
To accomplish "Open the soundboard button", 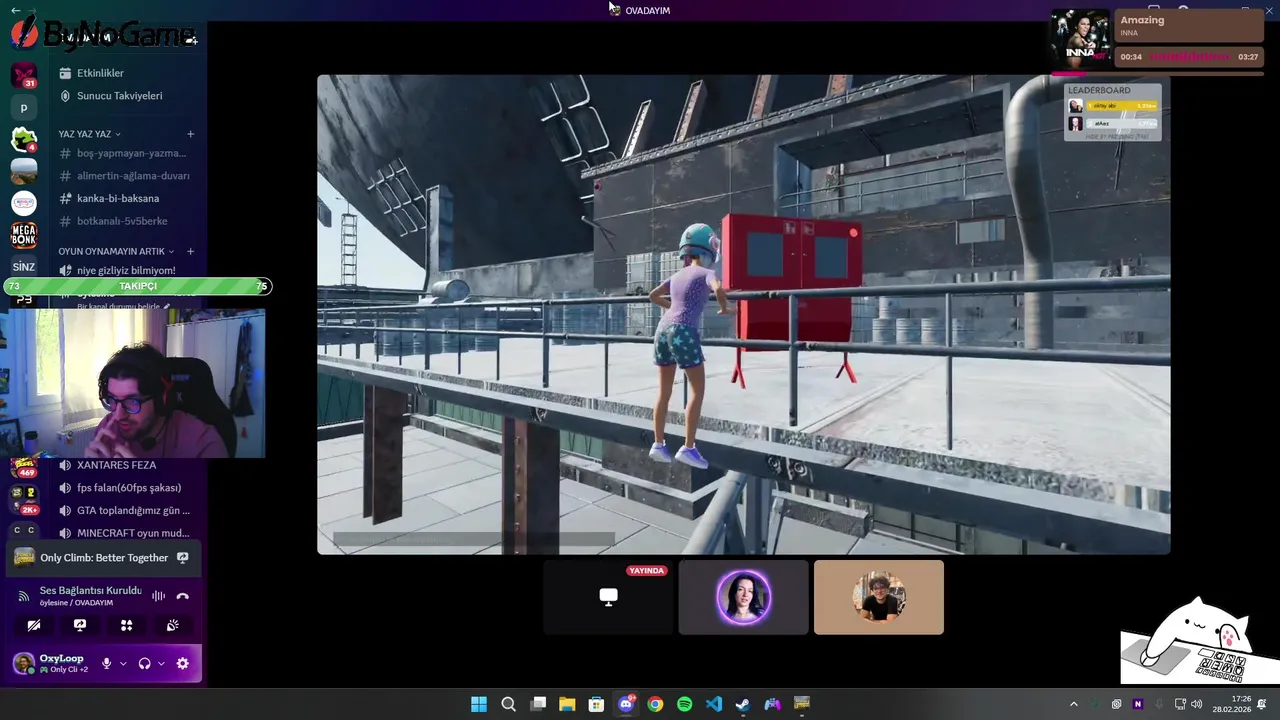I will [x=172, y=625].
